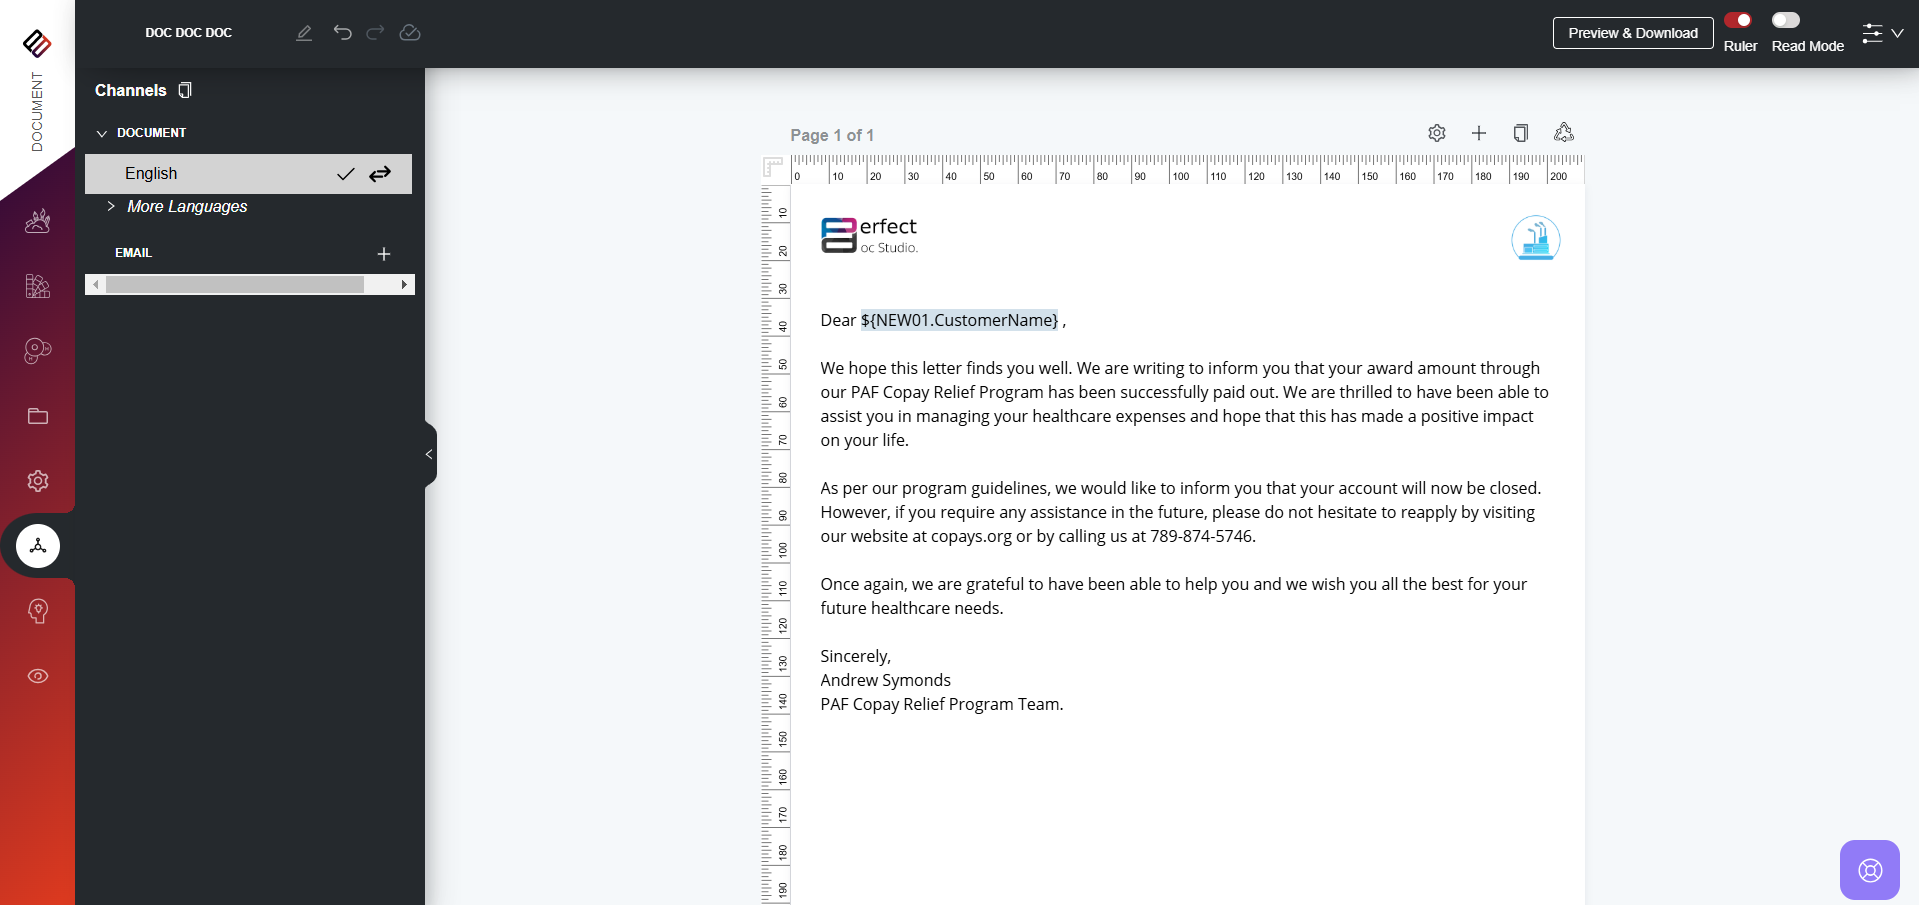Image resolution: width=1919 pixels, height=905 pixels.
Task: Click the redo arrow icon
Action: click(x=375, y=33)
